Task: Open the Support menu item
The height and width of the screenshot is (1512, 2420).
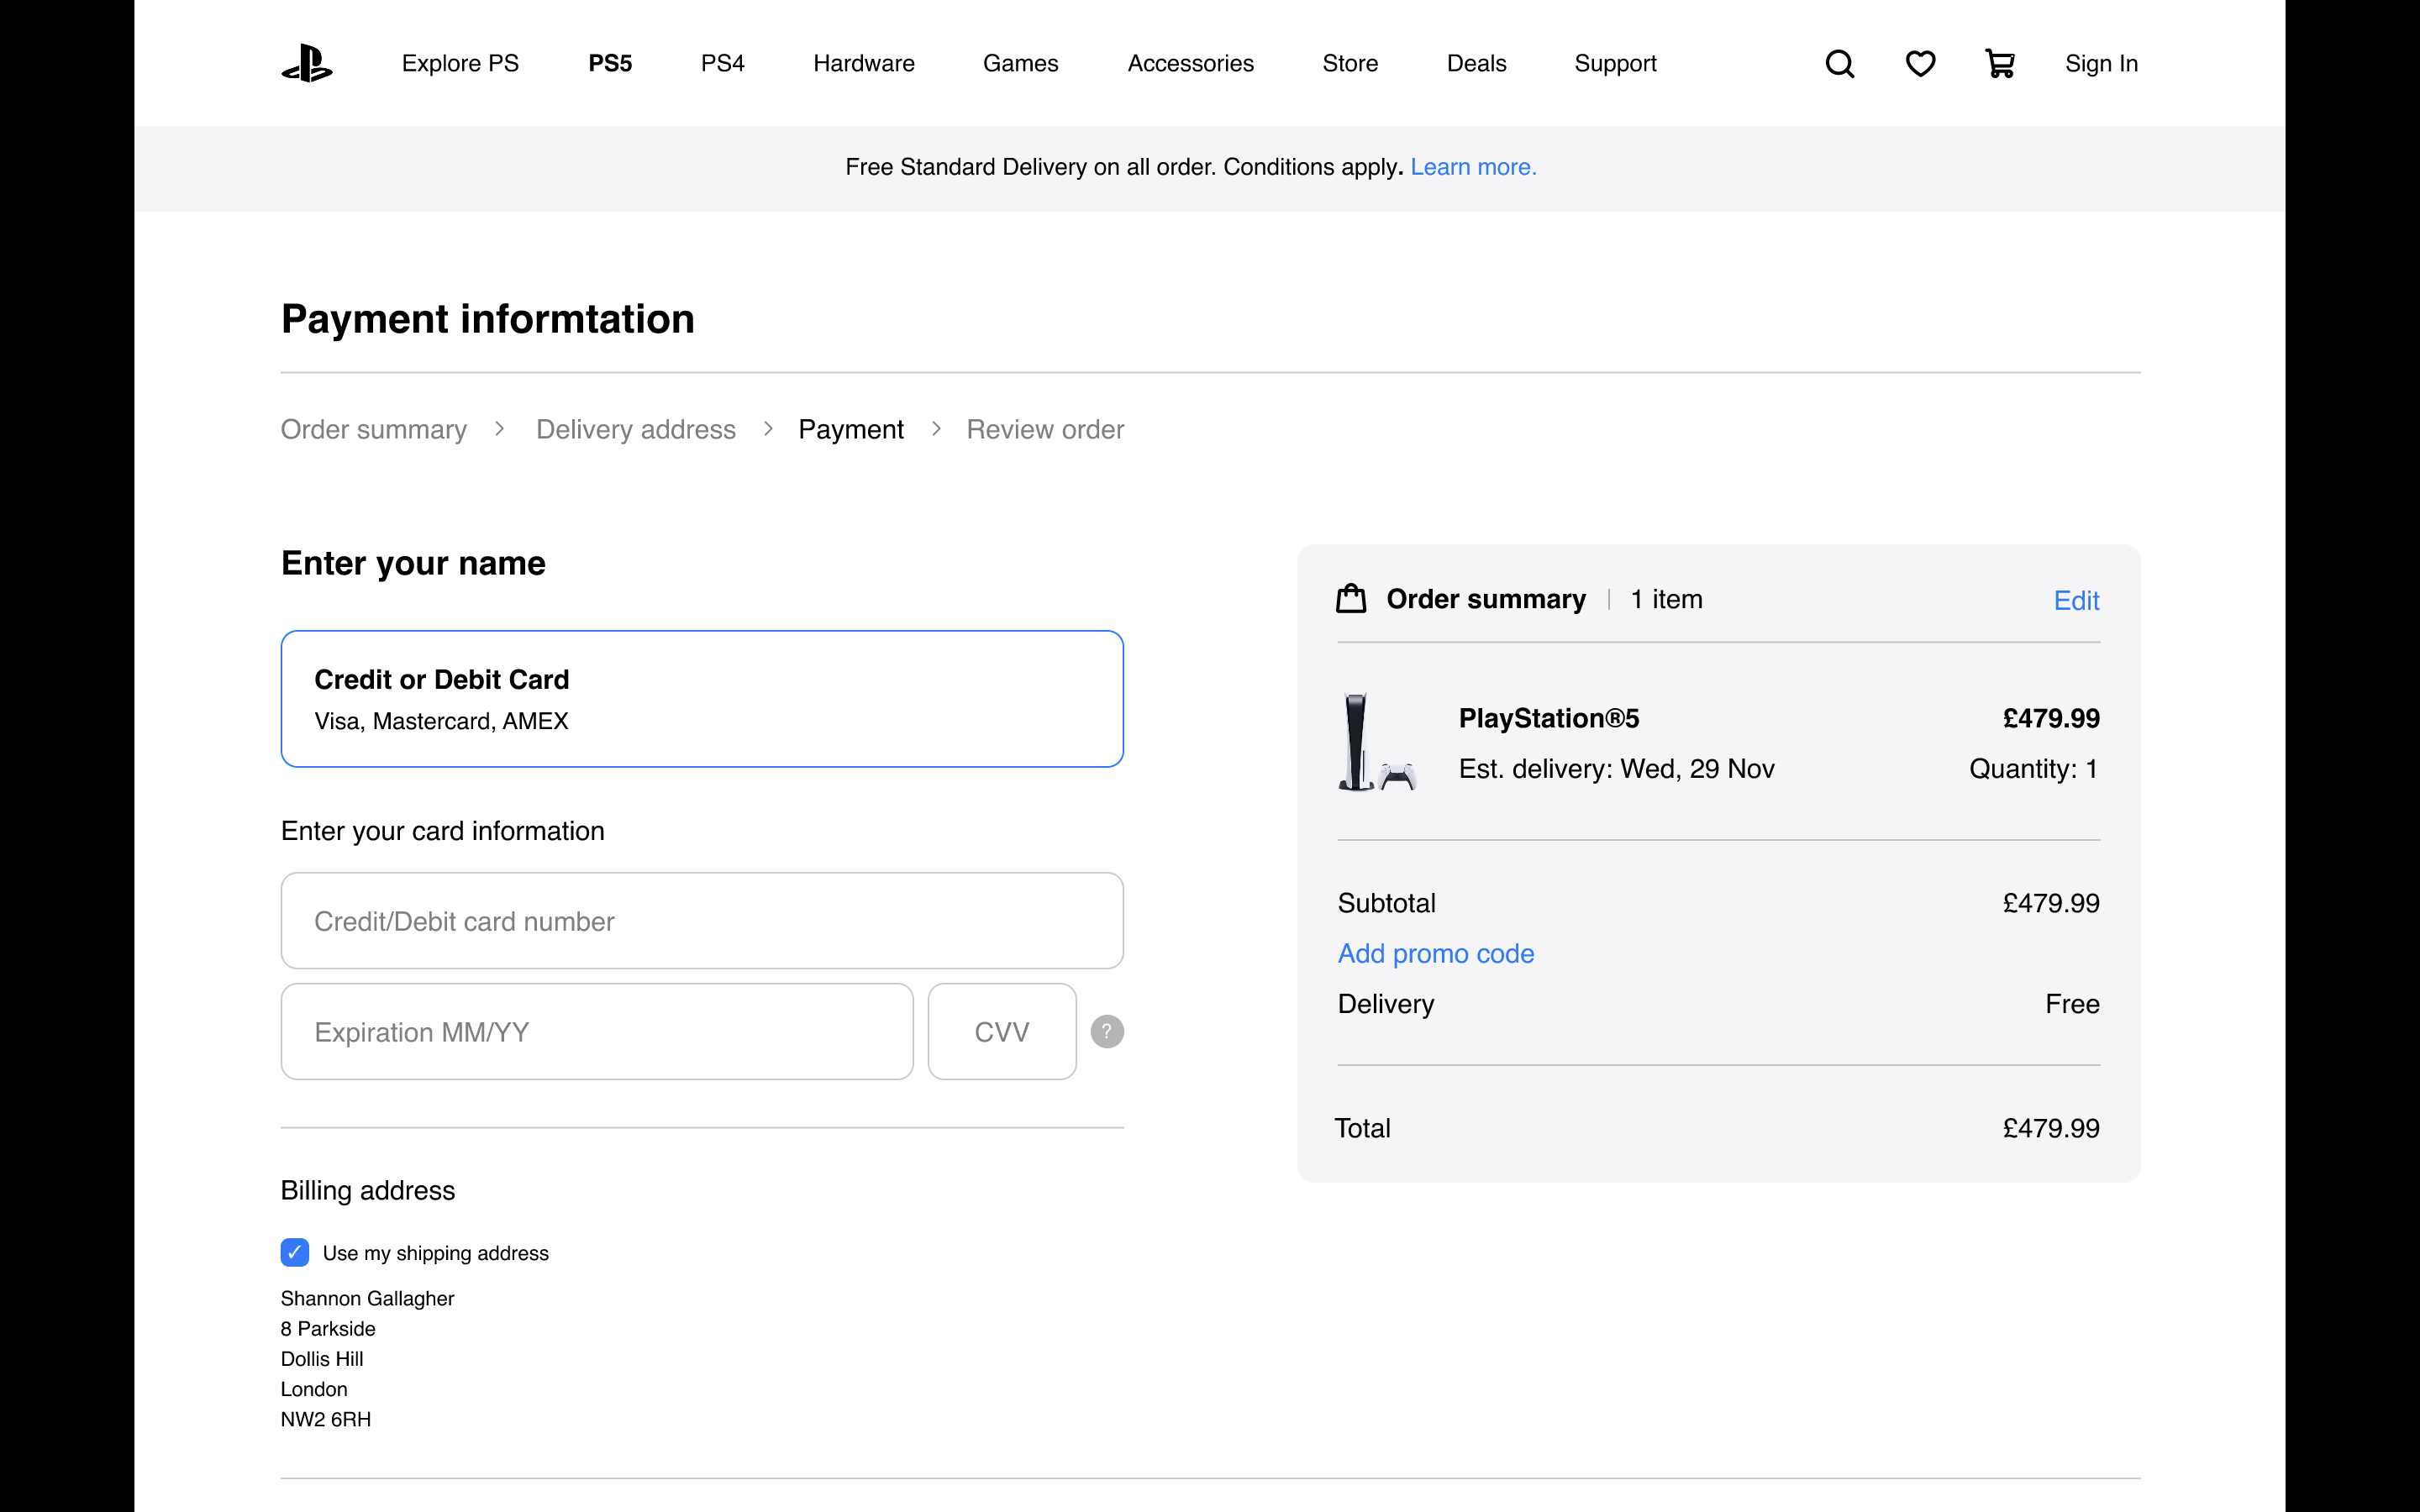Action: [x=1615, y=63]
